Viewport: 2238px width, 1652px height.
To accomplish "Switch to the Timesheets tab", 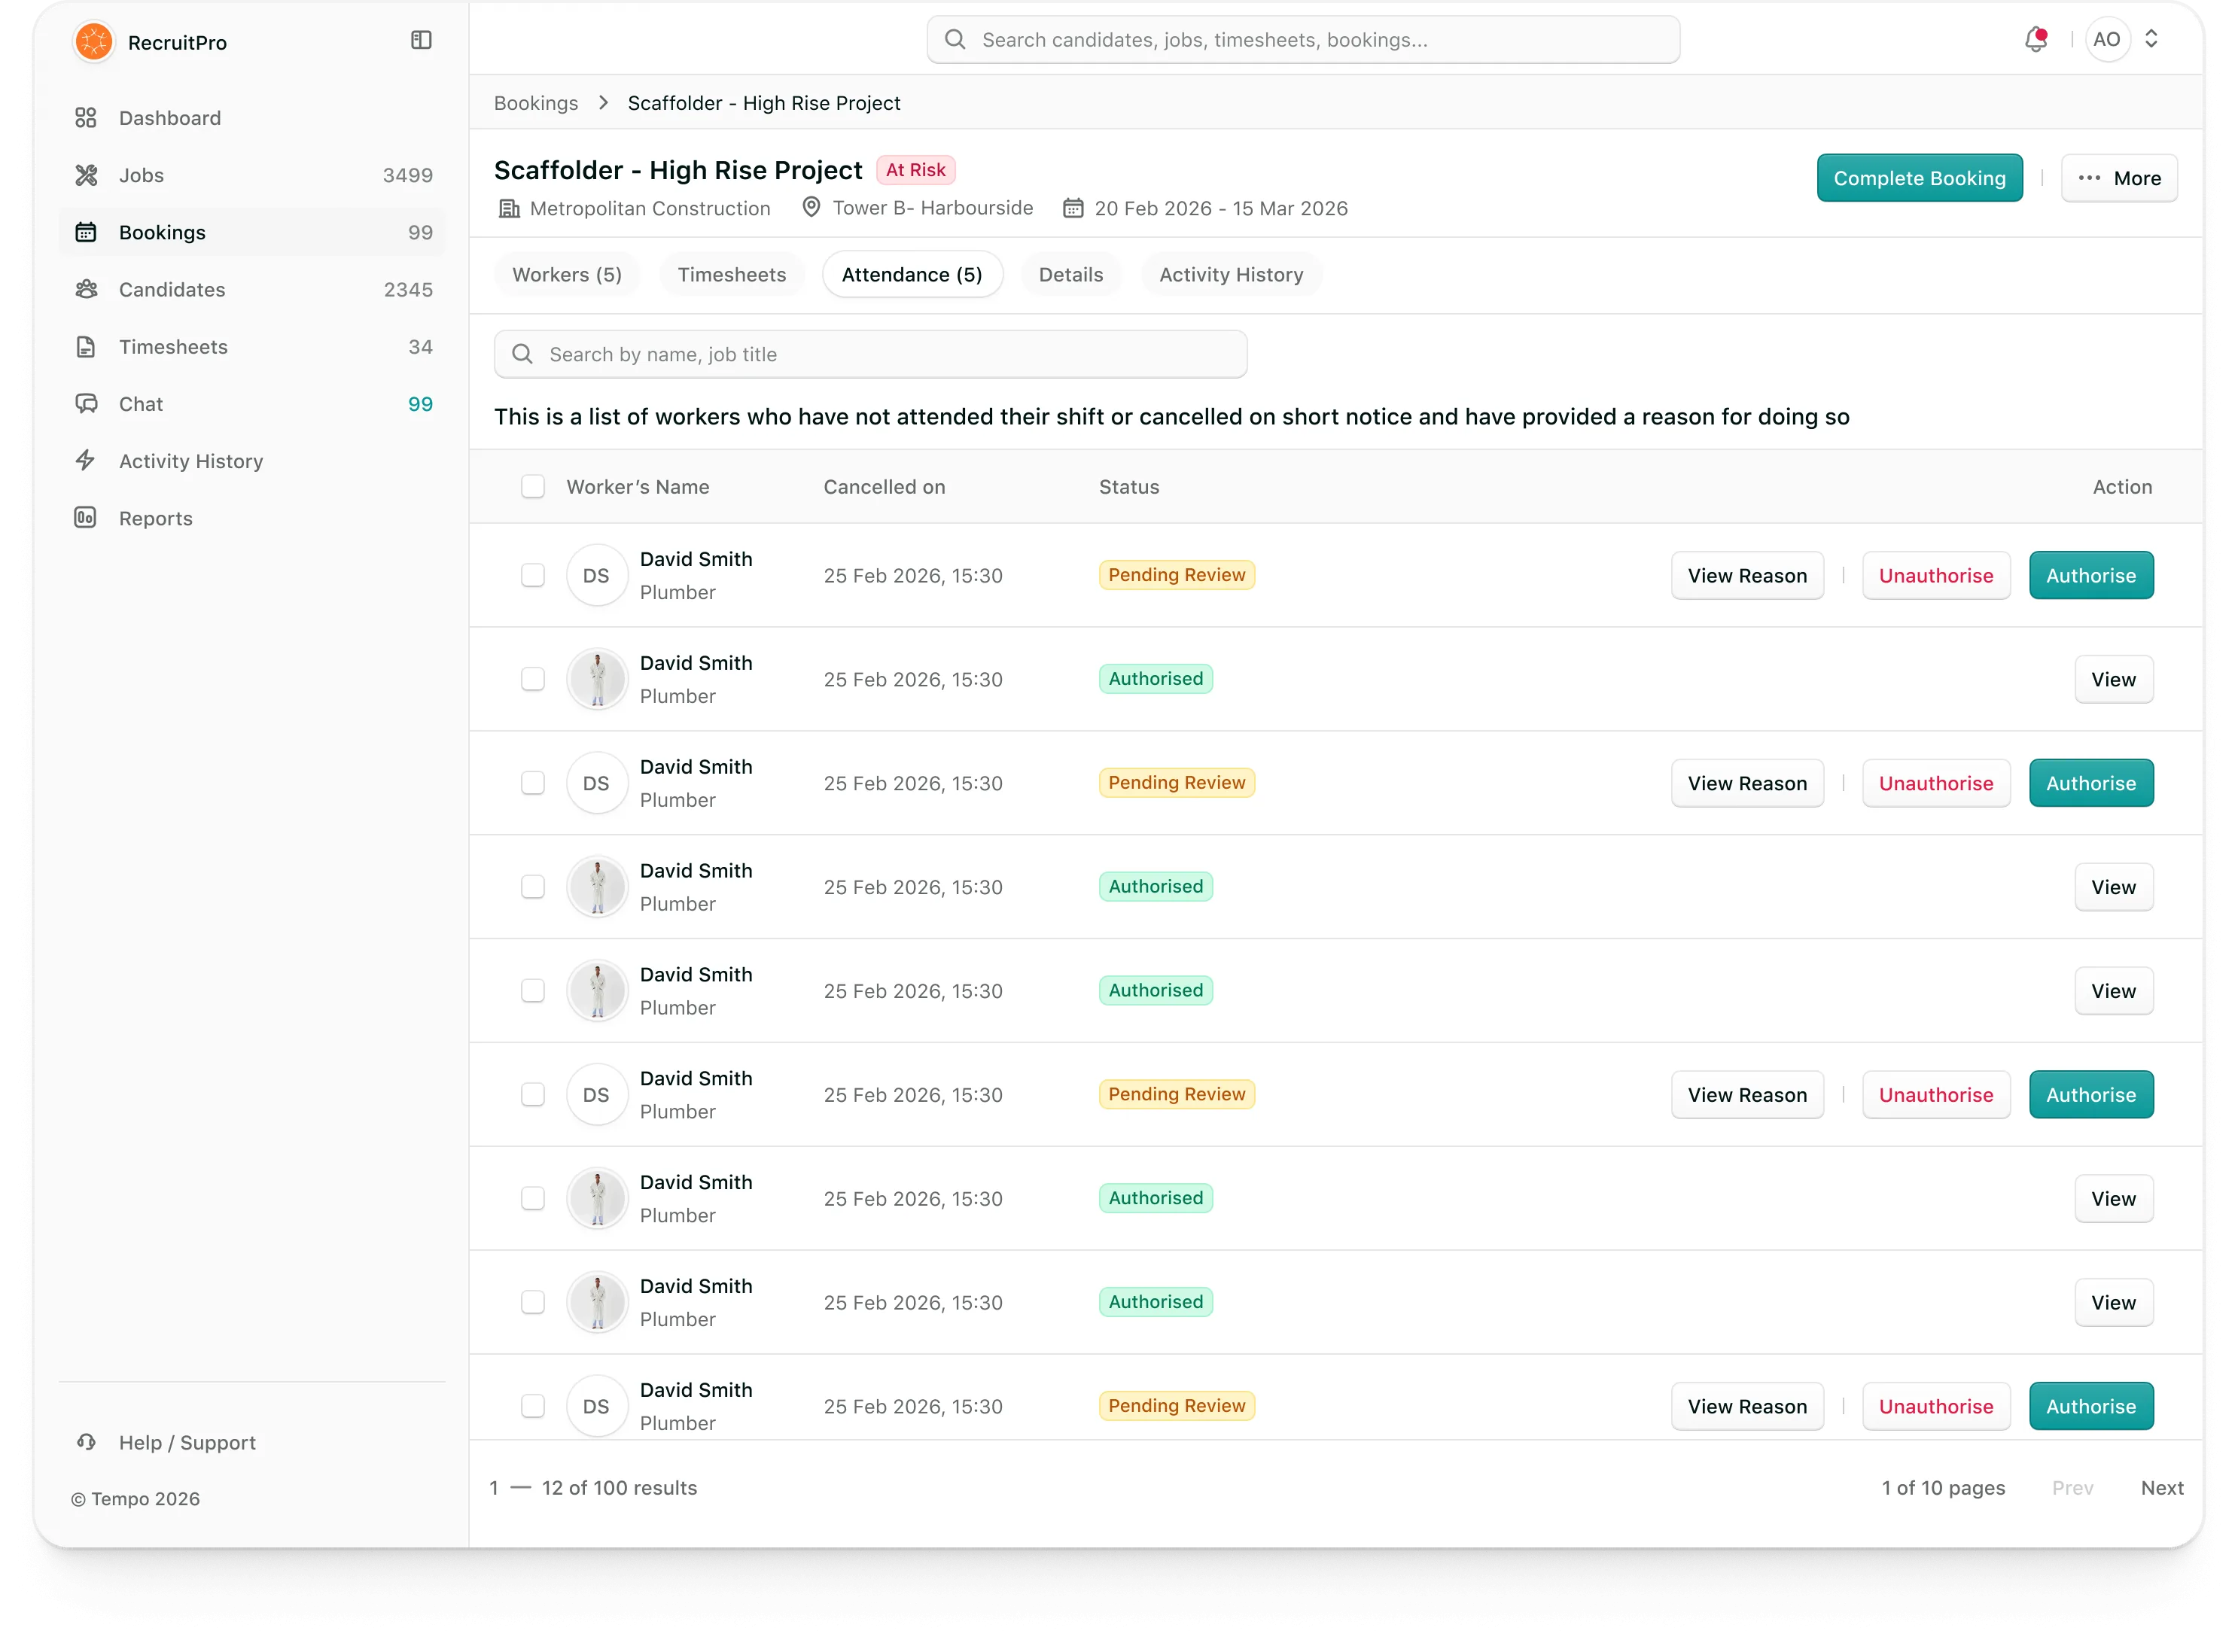I will tap(732, 275).
